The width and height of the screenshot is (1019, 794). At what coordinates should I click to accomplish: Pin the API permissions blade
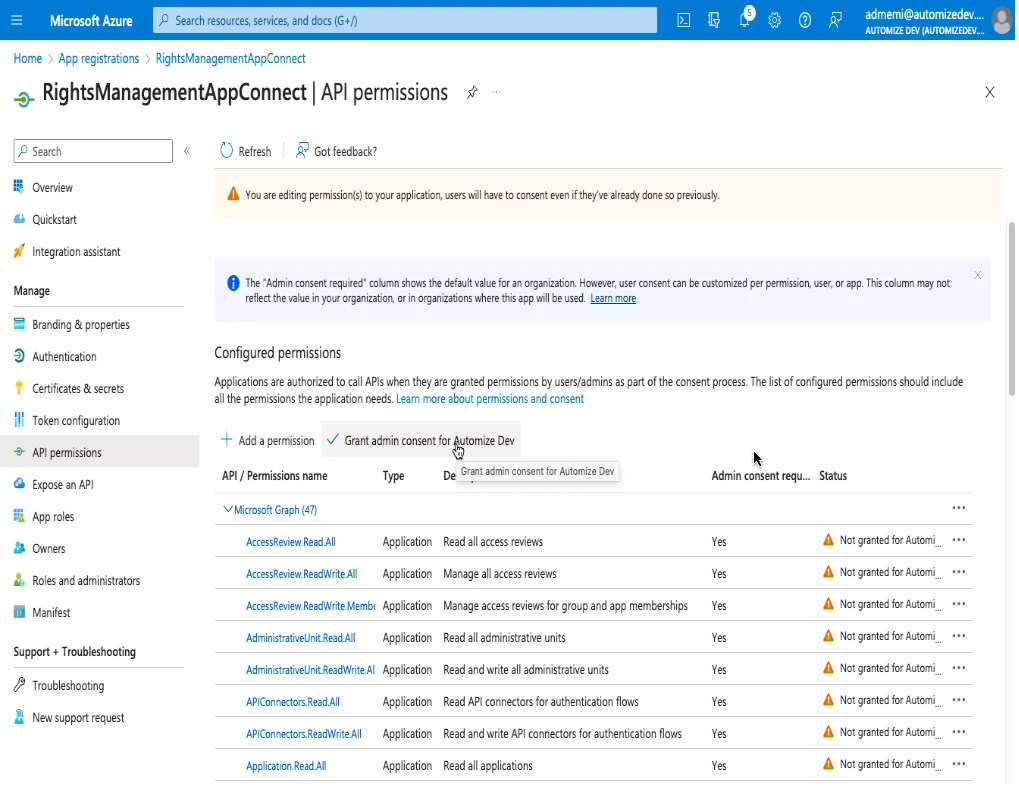click(x=472, y=92)
